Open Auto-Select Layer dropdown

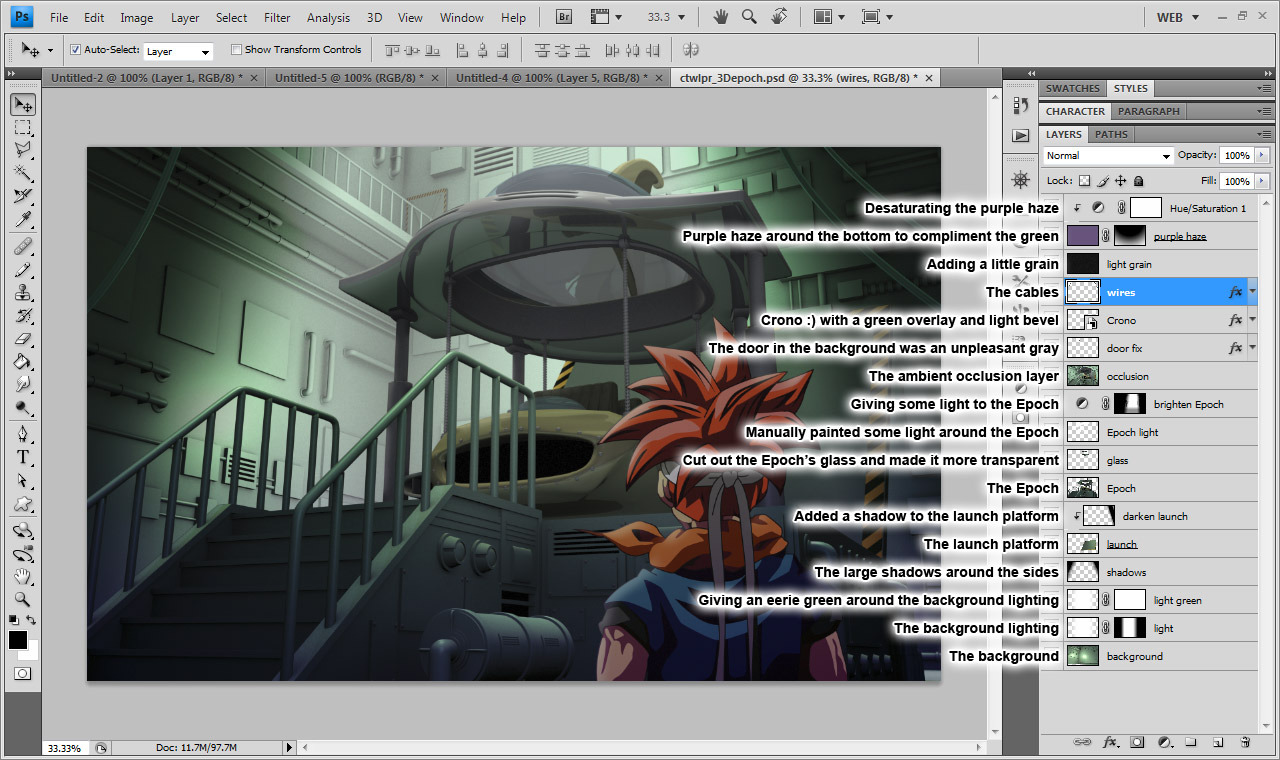point(178,51)
